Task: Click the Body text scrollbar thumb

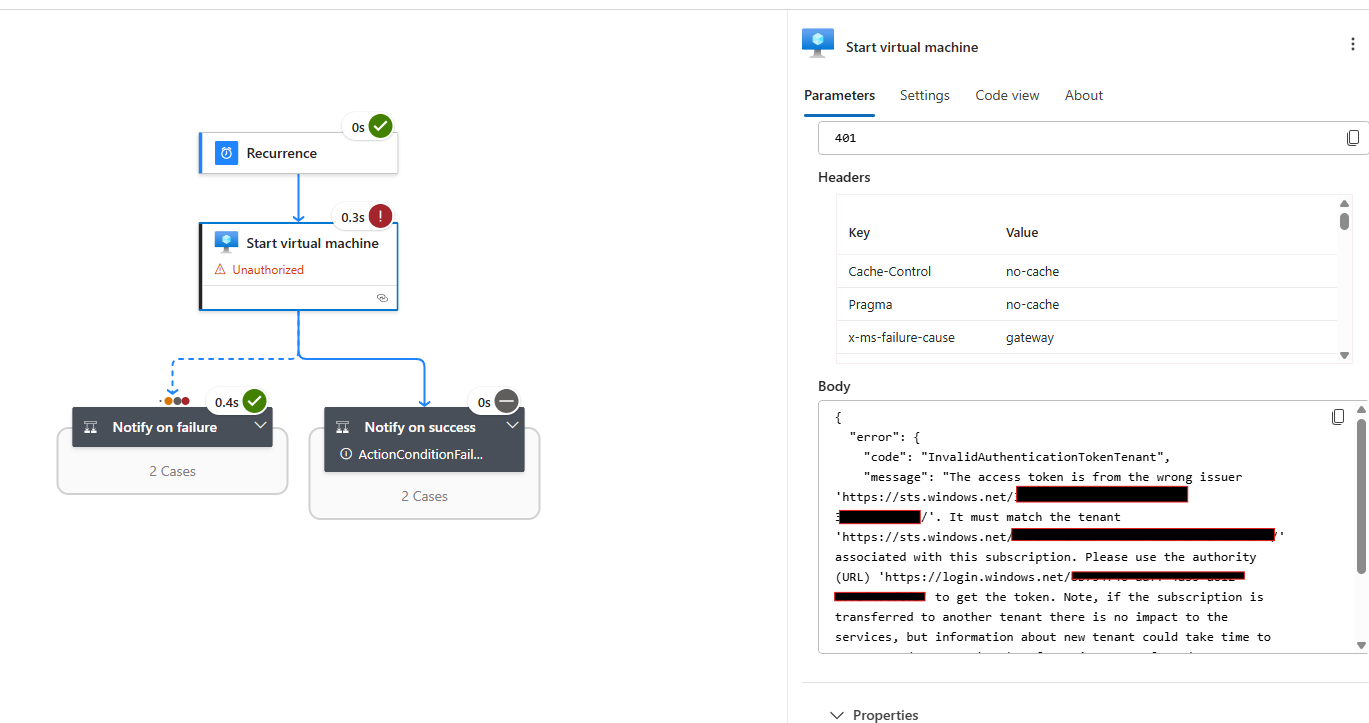Action: 1361,496
